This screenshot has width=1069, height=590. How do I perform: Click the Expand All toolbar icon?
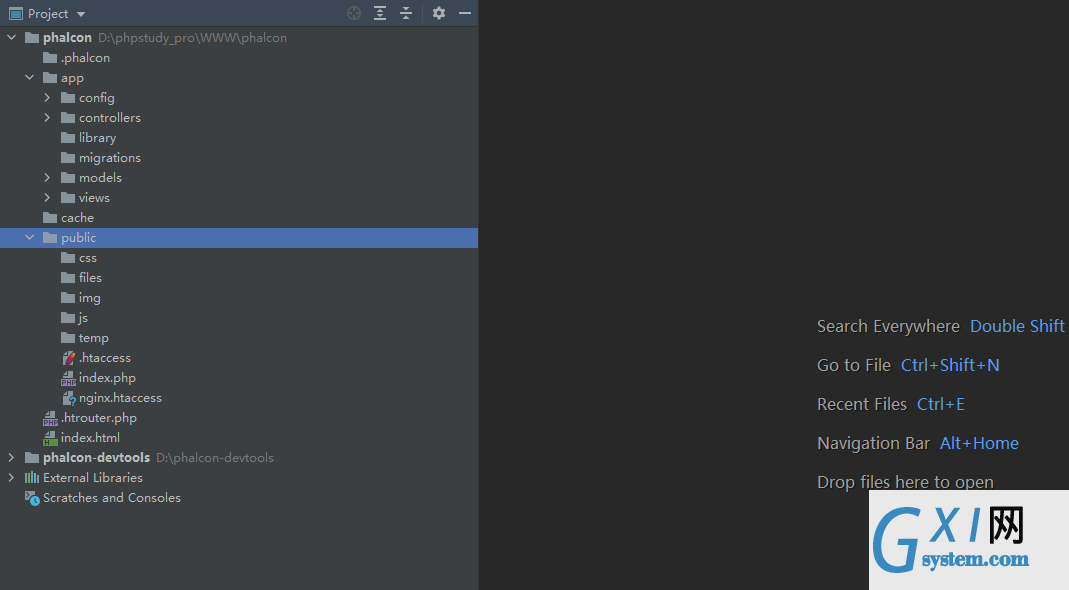(380, 13)
